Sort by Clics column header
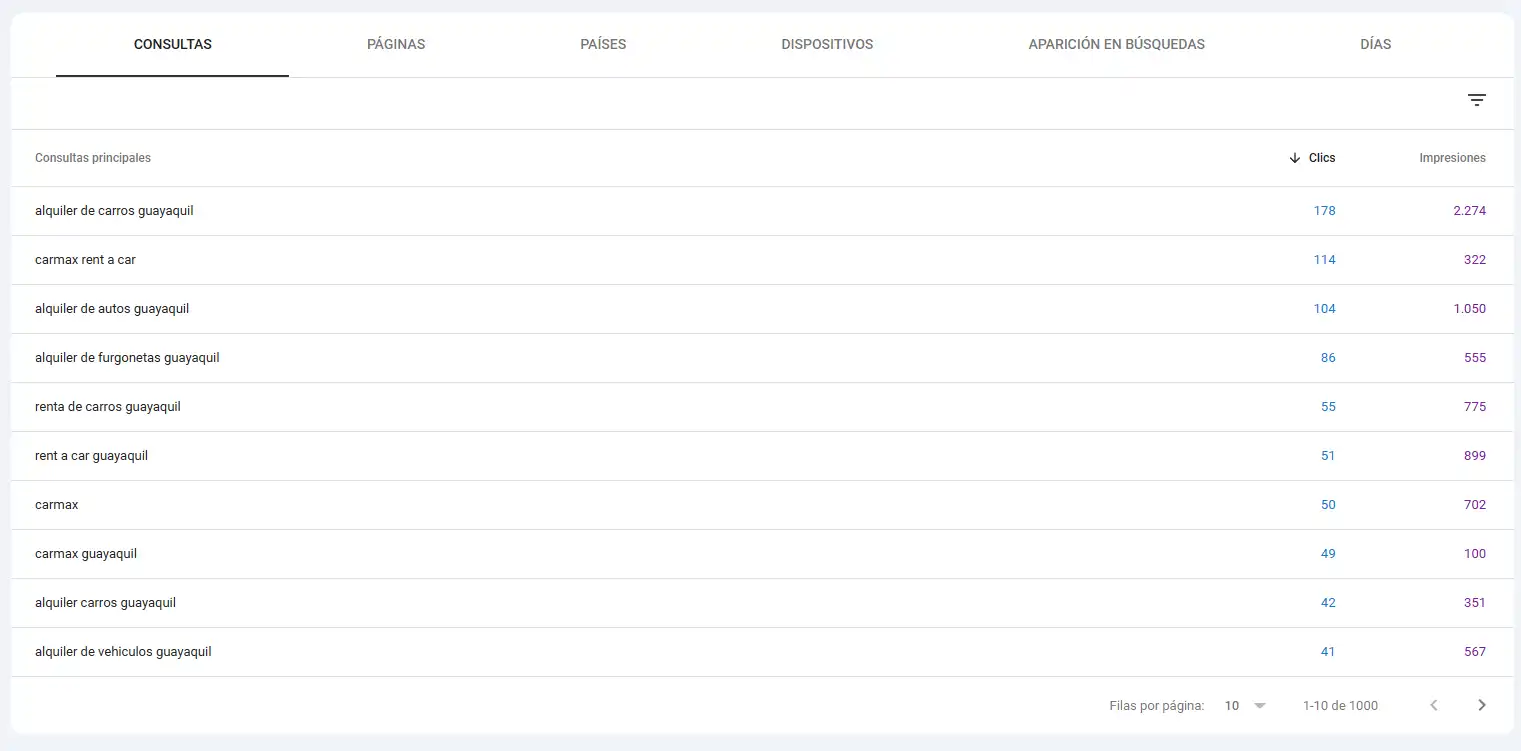 point(1322,158)
